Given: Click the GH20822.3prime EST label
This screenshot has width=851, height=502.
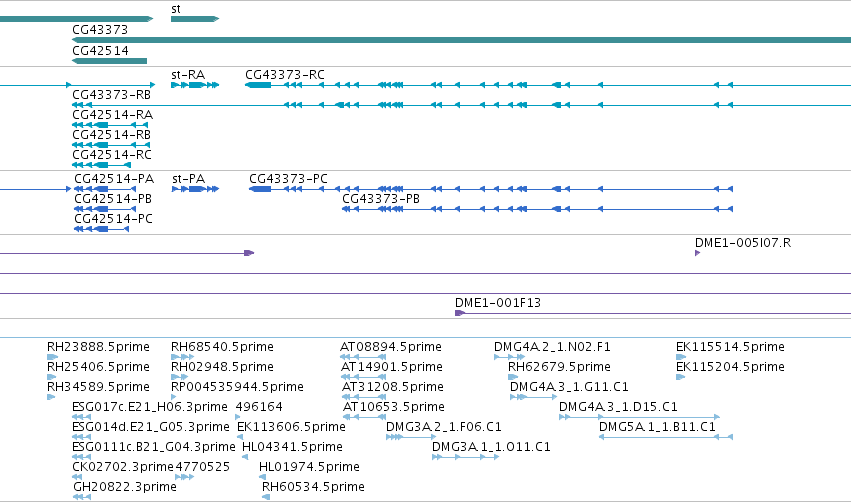Looking at the screenshot, I should 125,487.
